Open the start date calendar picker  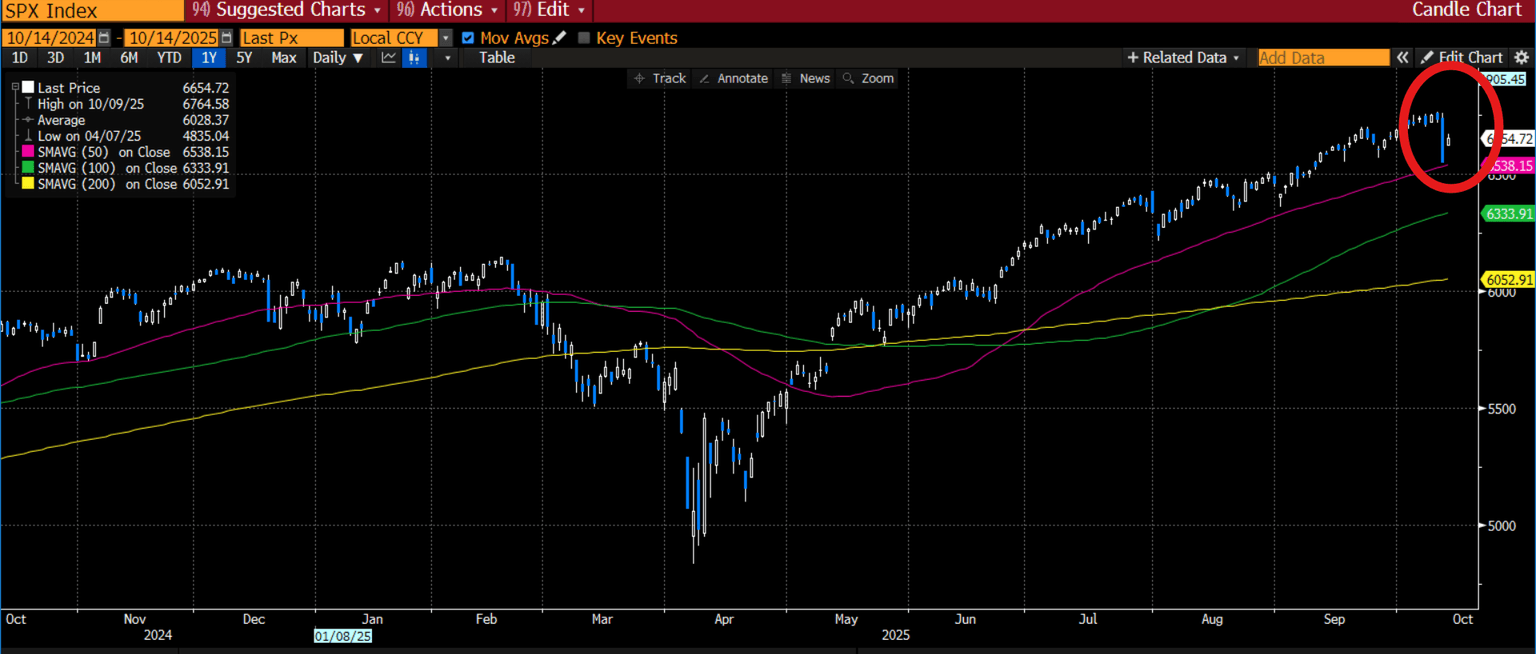[x=103, y=38]
